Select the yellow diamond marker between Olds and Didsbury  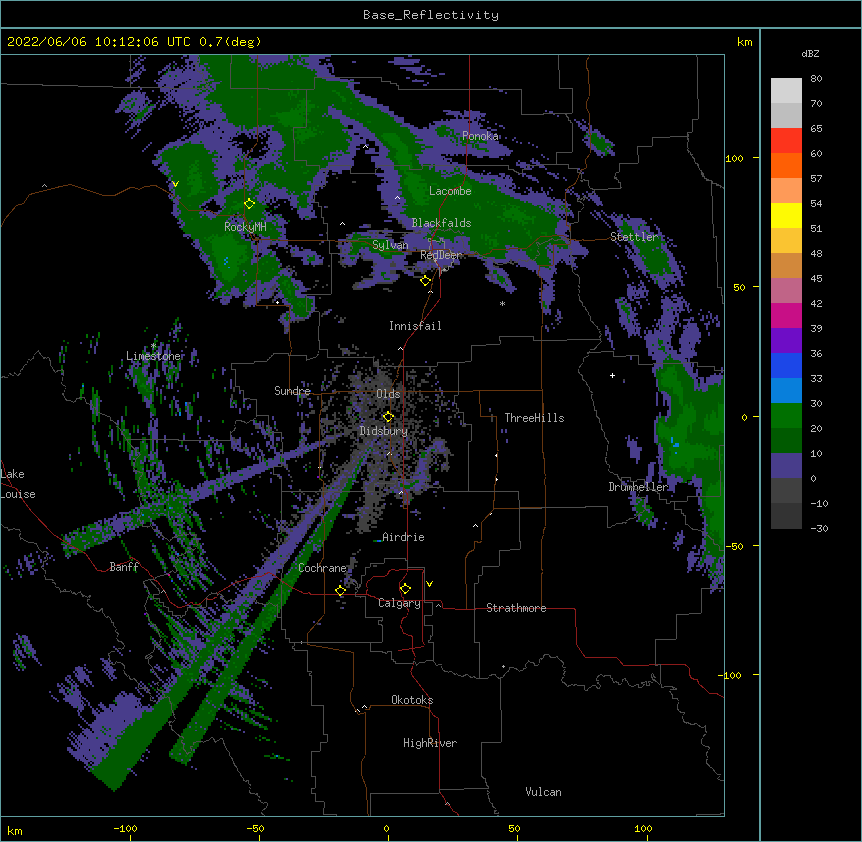tap(388, 417)
